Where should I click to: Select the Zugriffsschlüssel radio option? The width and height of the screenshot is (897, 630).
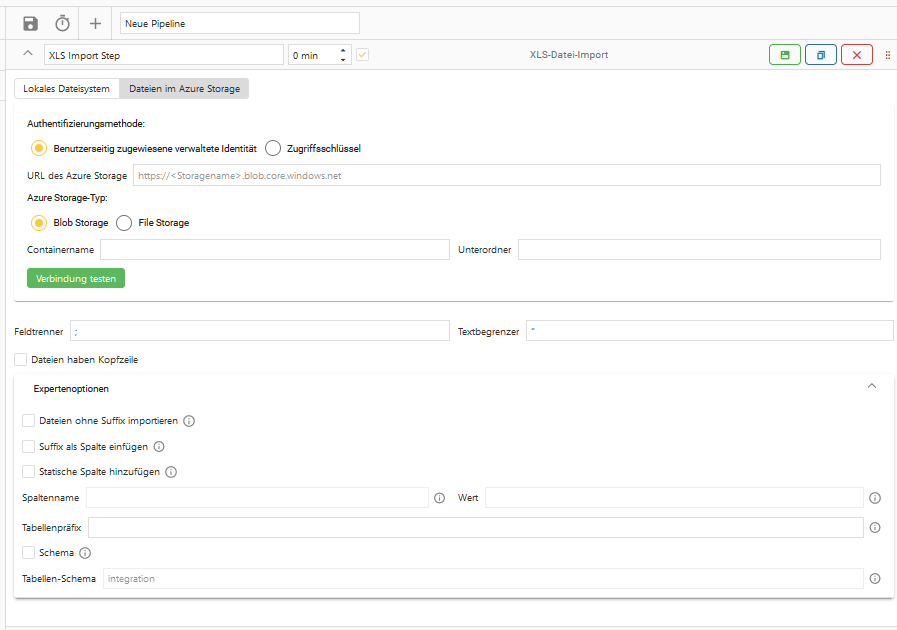(x=273, y=148)
